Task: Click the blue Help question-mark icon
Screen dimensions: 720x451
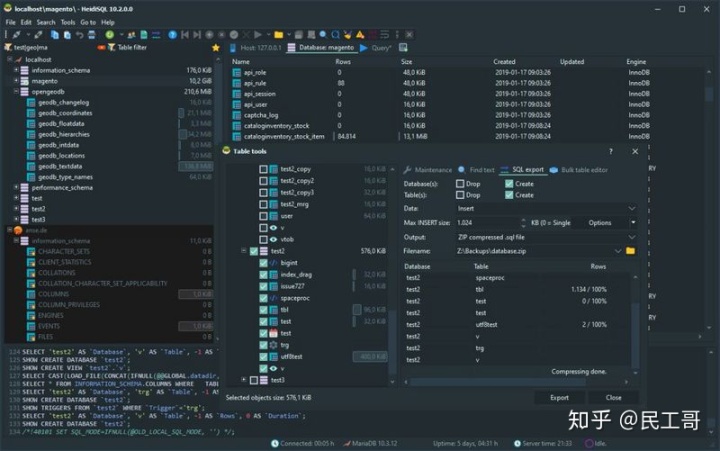Action: tap(172, 34)
